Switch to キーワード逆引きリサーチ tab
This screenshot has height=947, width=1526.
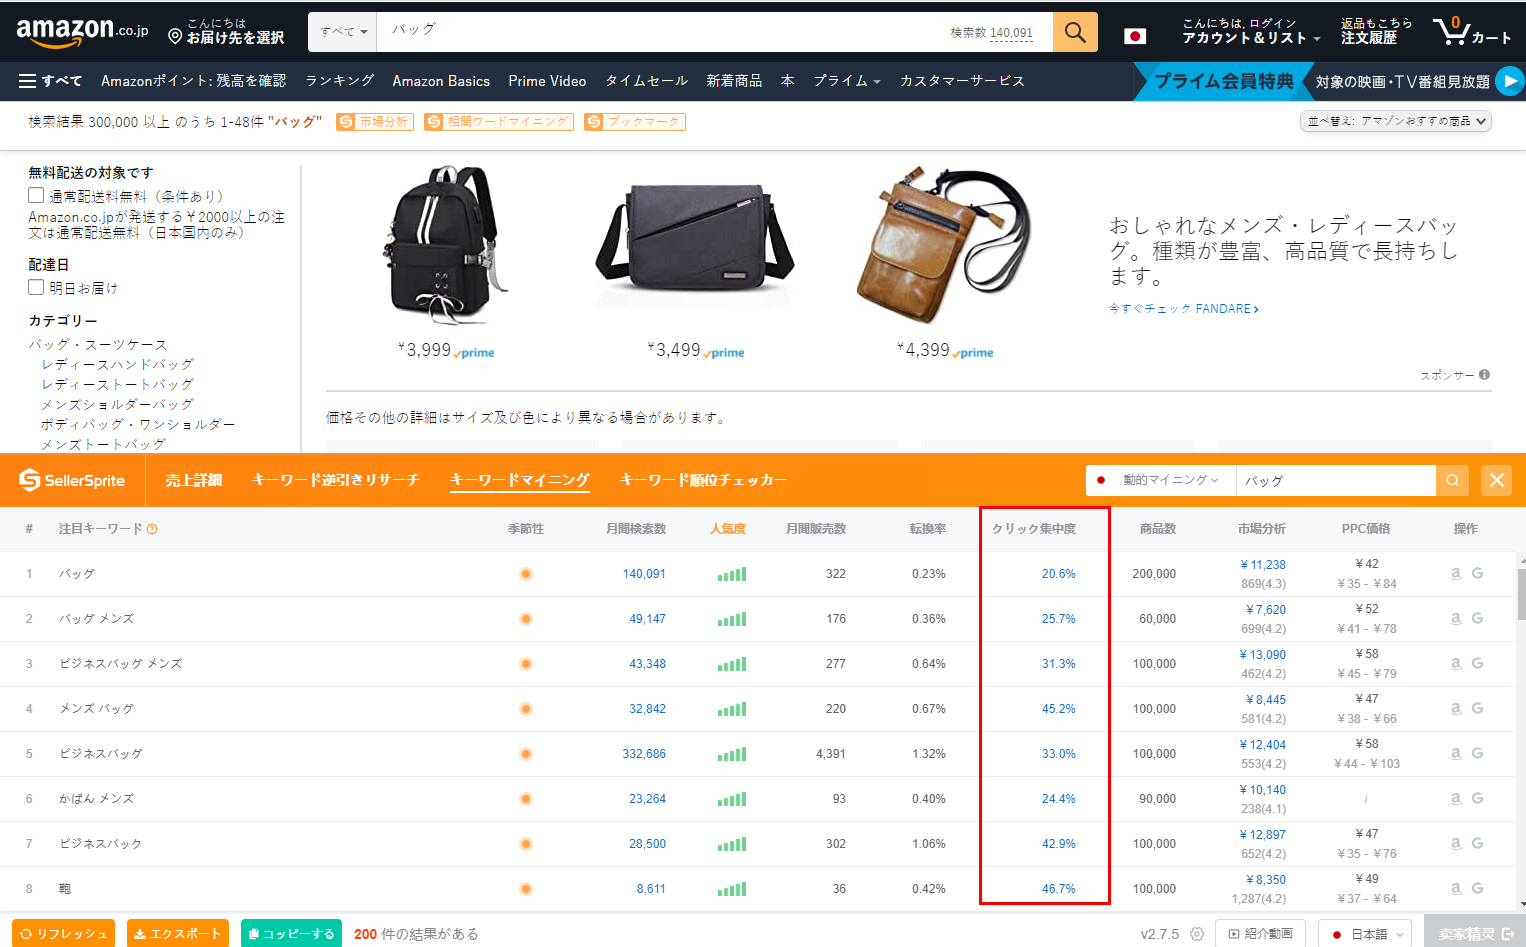pos(335,480)
